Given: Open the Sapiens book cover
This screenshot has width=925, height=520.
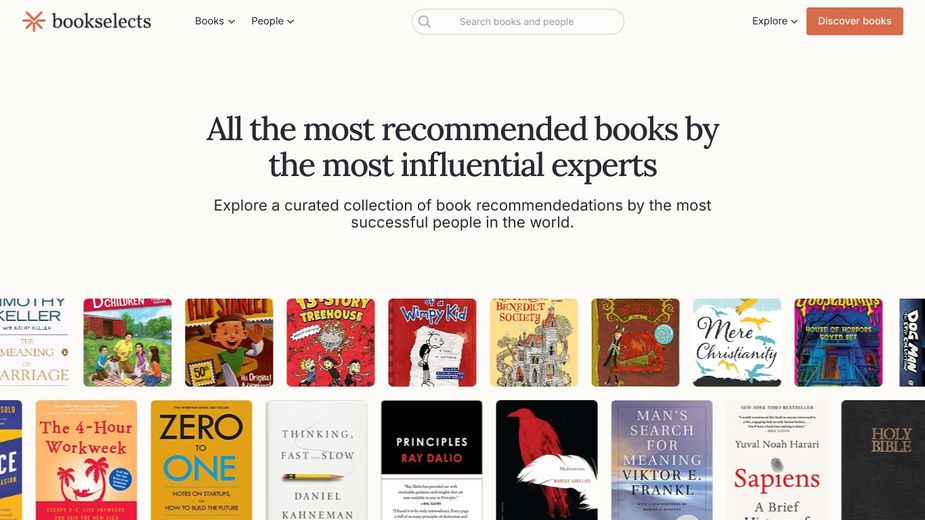Looking at the screenshot, I should click(x=777, y=460).
